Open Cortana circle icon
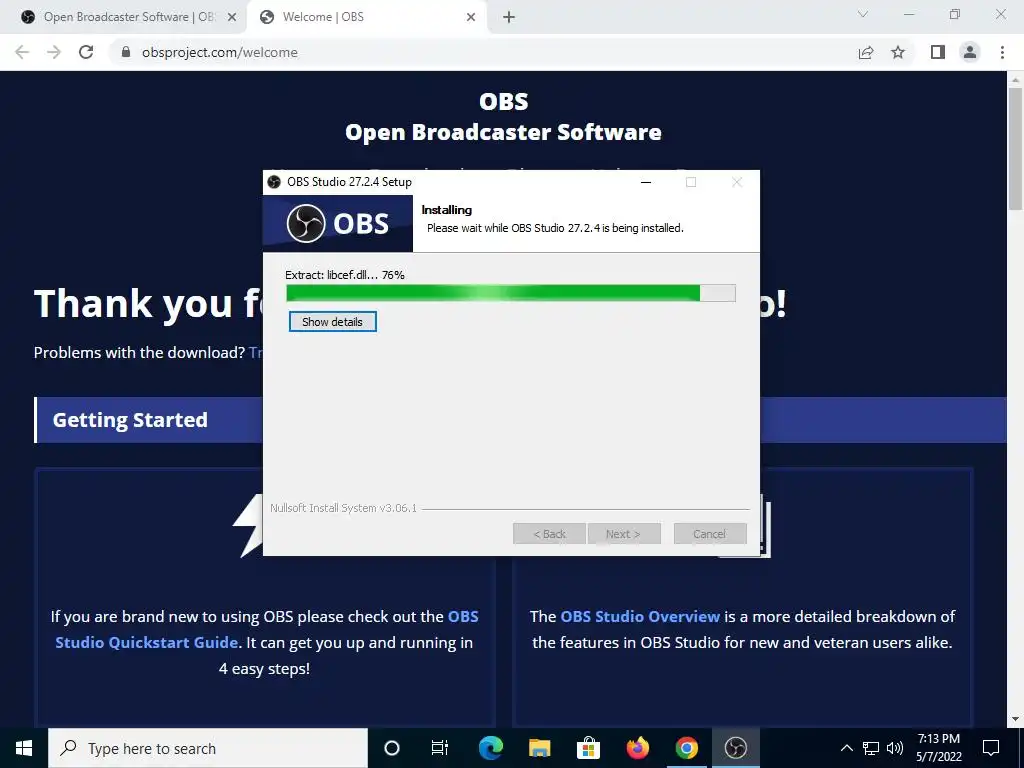Image resolution: width=1024 pixels, height=768 pixels. click(x=392, y=748)
